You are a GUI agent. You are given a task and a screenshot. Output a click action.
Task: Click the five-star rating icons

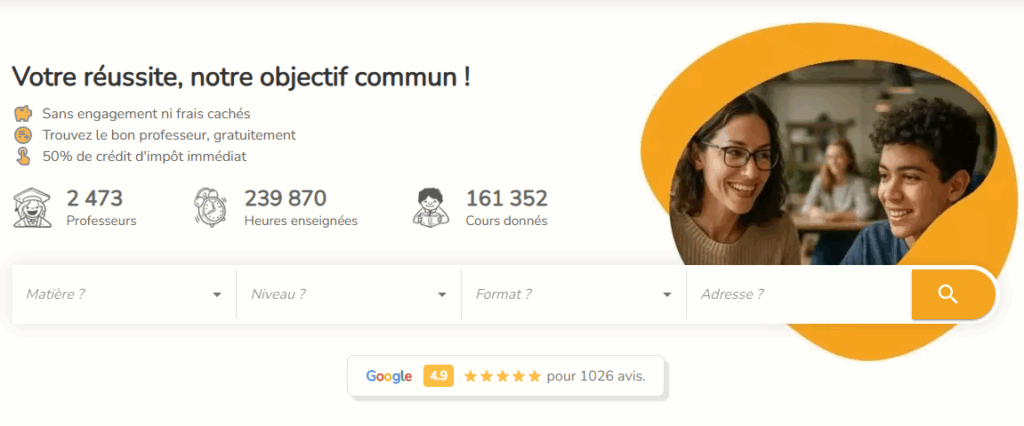502,376
